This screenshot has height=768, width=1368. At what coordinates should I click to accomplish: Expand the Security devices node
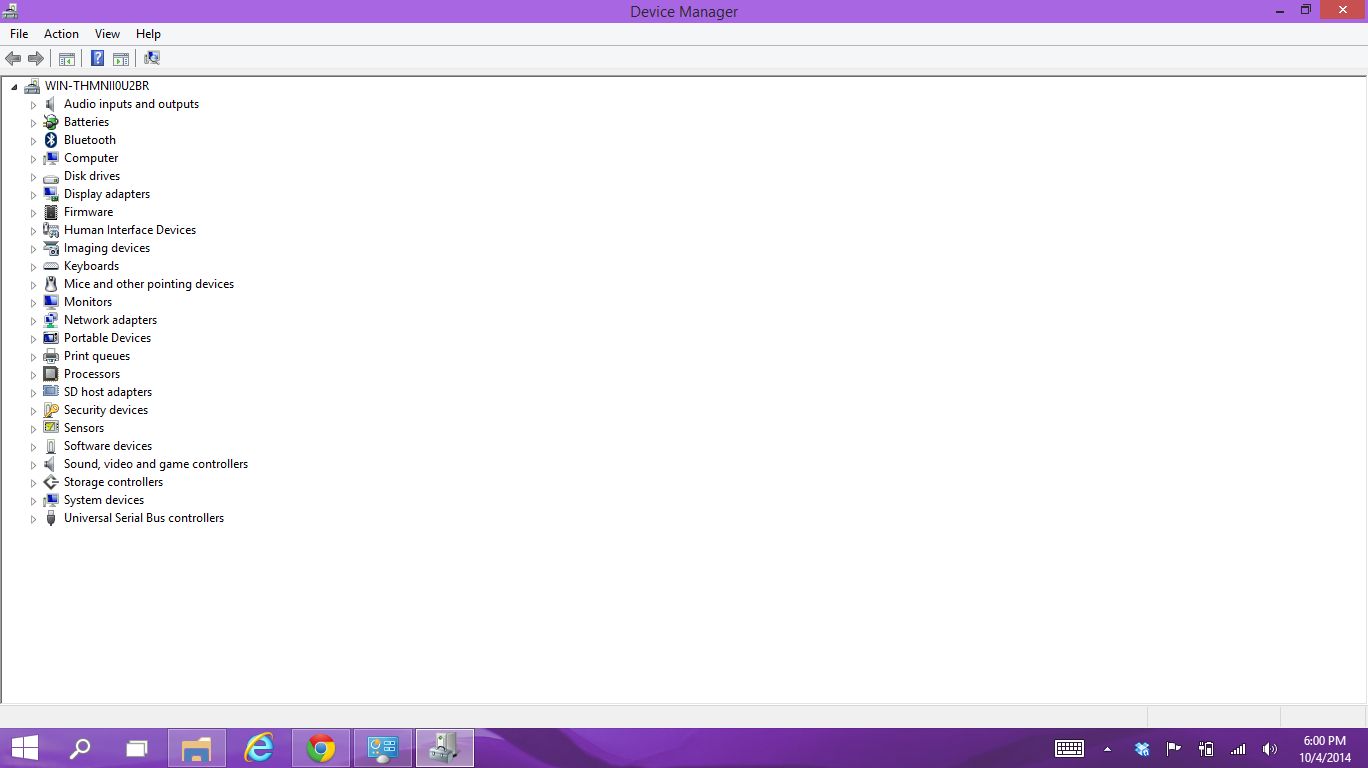point(33,411)
